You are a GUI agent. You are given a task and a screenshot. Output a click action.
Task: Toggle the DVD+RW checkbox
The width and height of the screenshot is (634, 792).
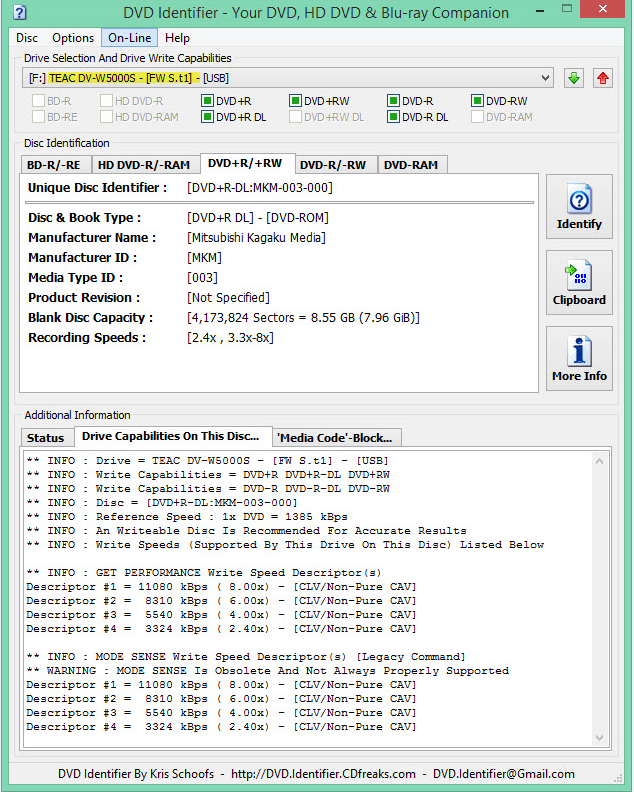[296, 101]
